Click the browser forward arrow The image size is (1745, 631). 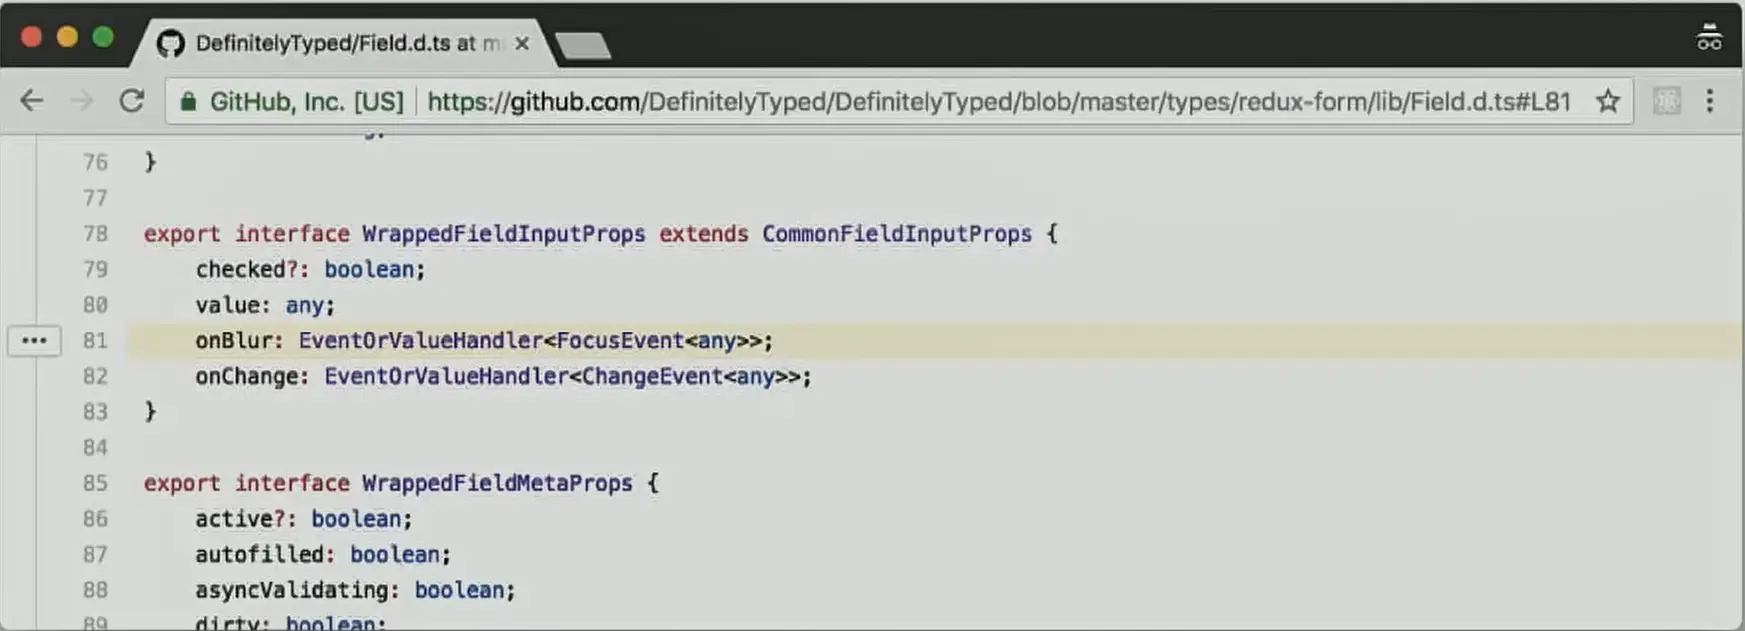coord(82,101)
